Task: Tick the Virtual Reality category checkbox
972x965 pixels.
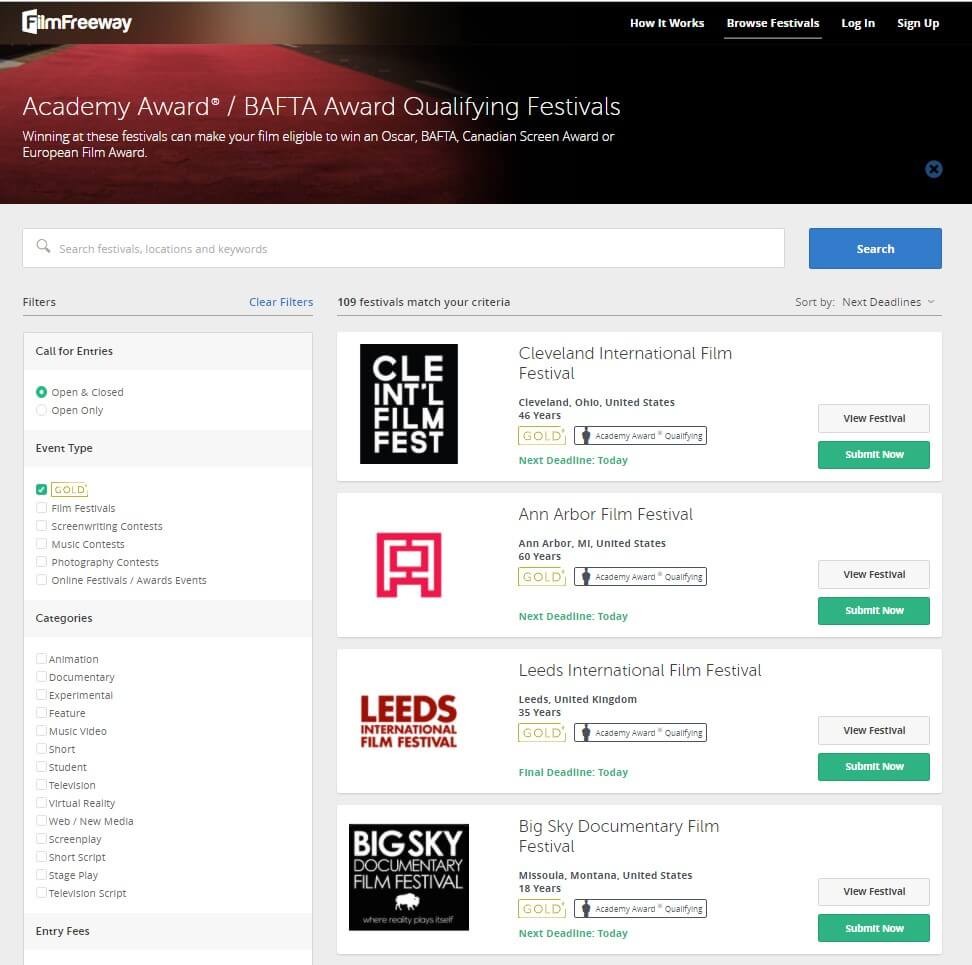Action: click(x=42, y=802)
